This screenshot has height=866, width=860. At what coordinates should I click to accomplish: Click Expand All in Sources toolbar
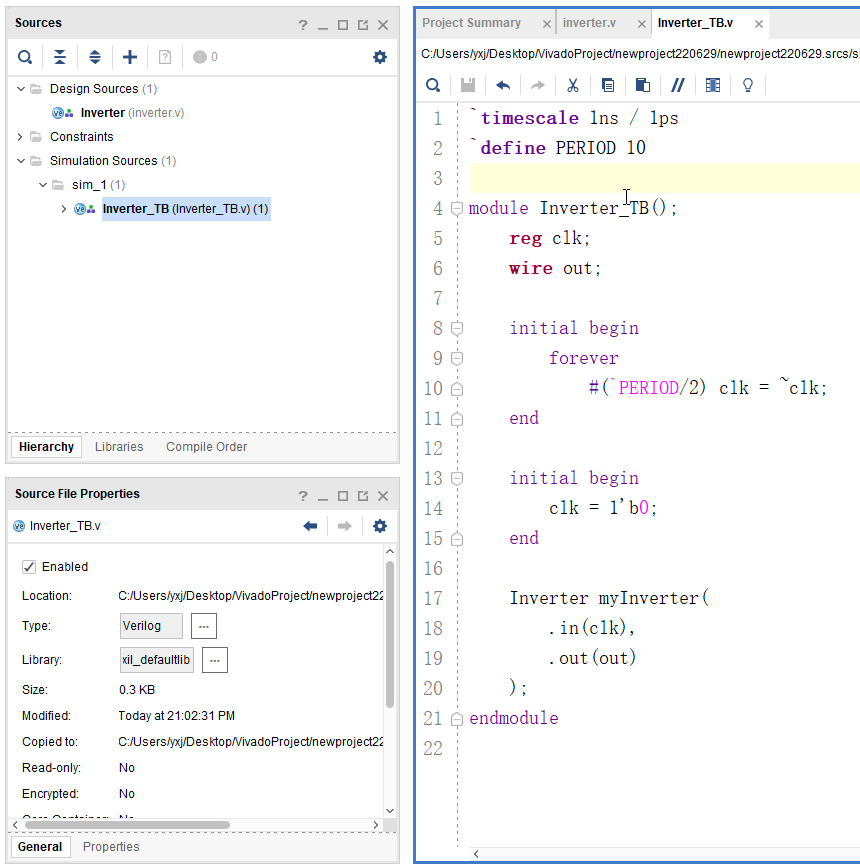click(95, 57)
